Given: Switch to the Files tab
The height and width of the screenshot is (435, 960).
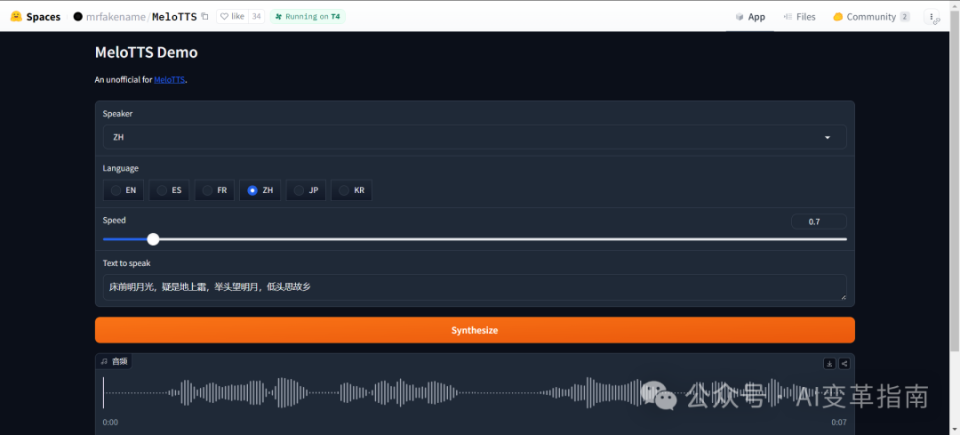Looking at the screenshot, I should pyautogui.click(x=799, y=17).
